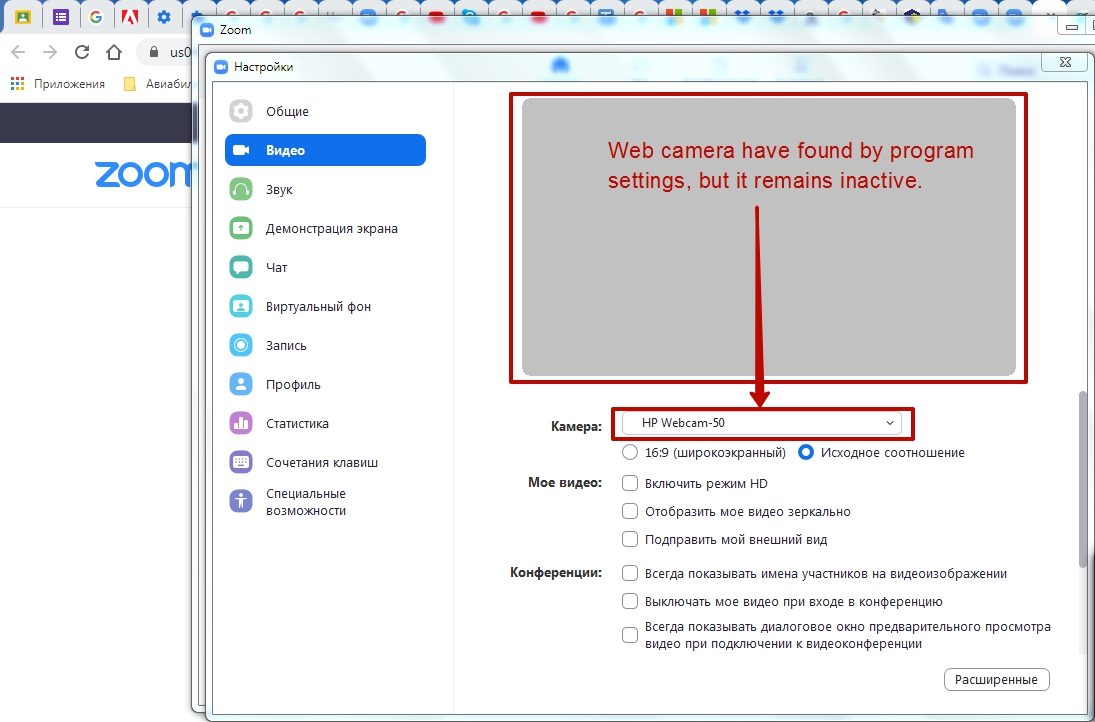
Task: Click the Сочетания клавиш keyboard icon
Action: (x=241, y=462)
